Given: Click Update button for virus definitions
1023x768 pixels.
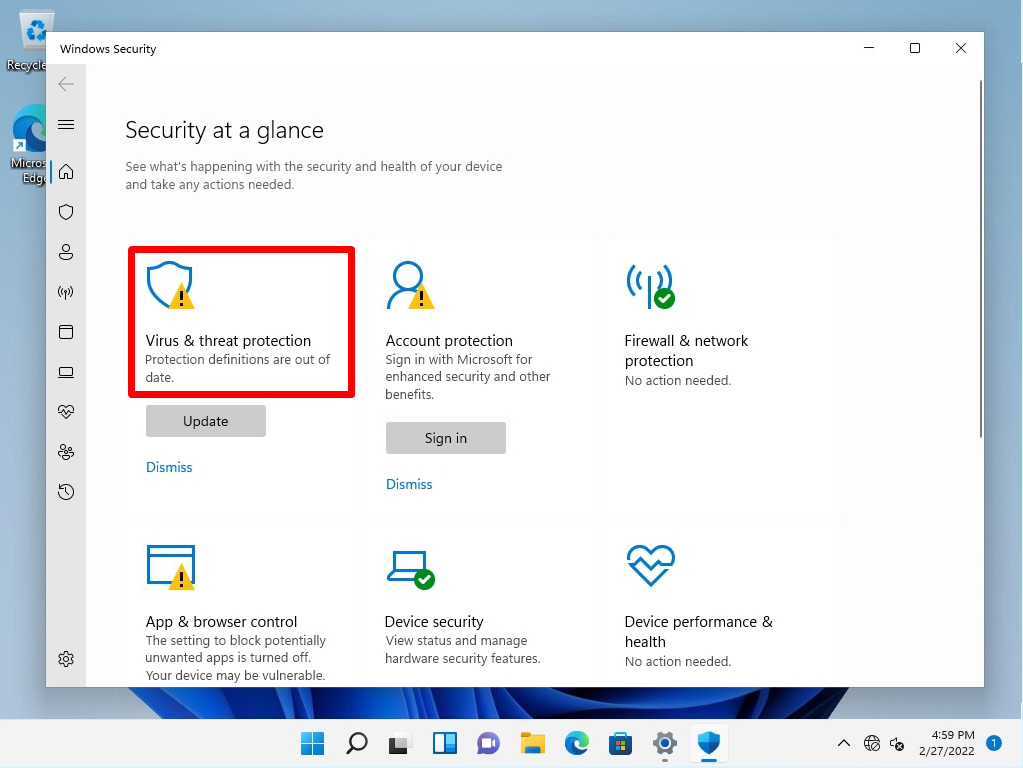Looking at the screenshot, I should (206, 421).
